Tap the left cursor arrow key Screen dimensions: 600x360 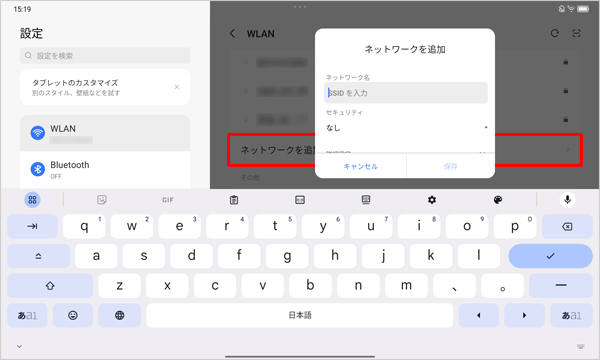[479, 315]
